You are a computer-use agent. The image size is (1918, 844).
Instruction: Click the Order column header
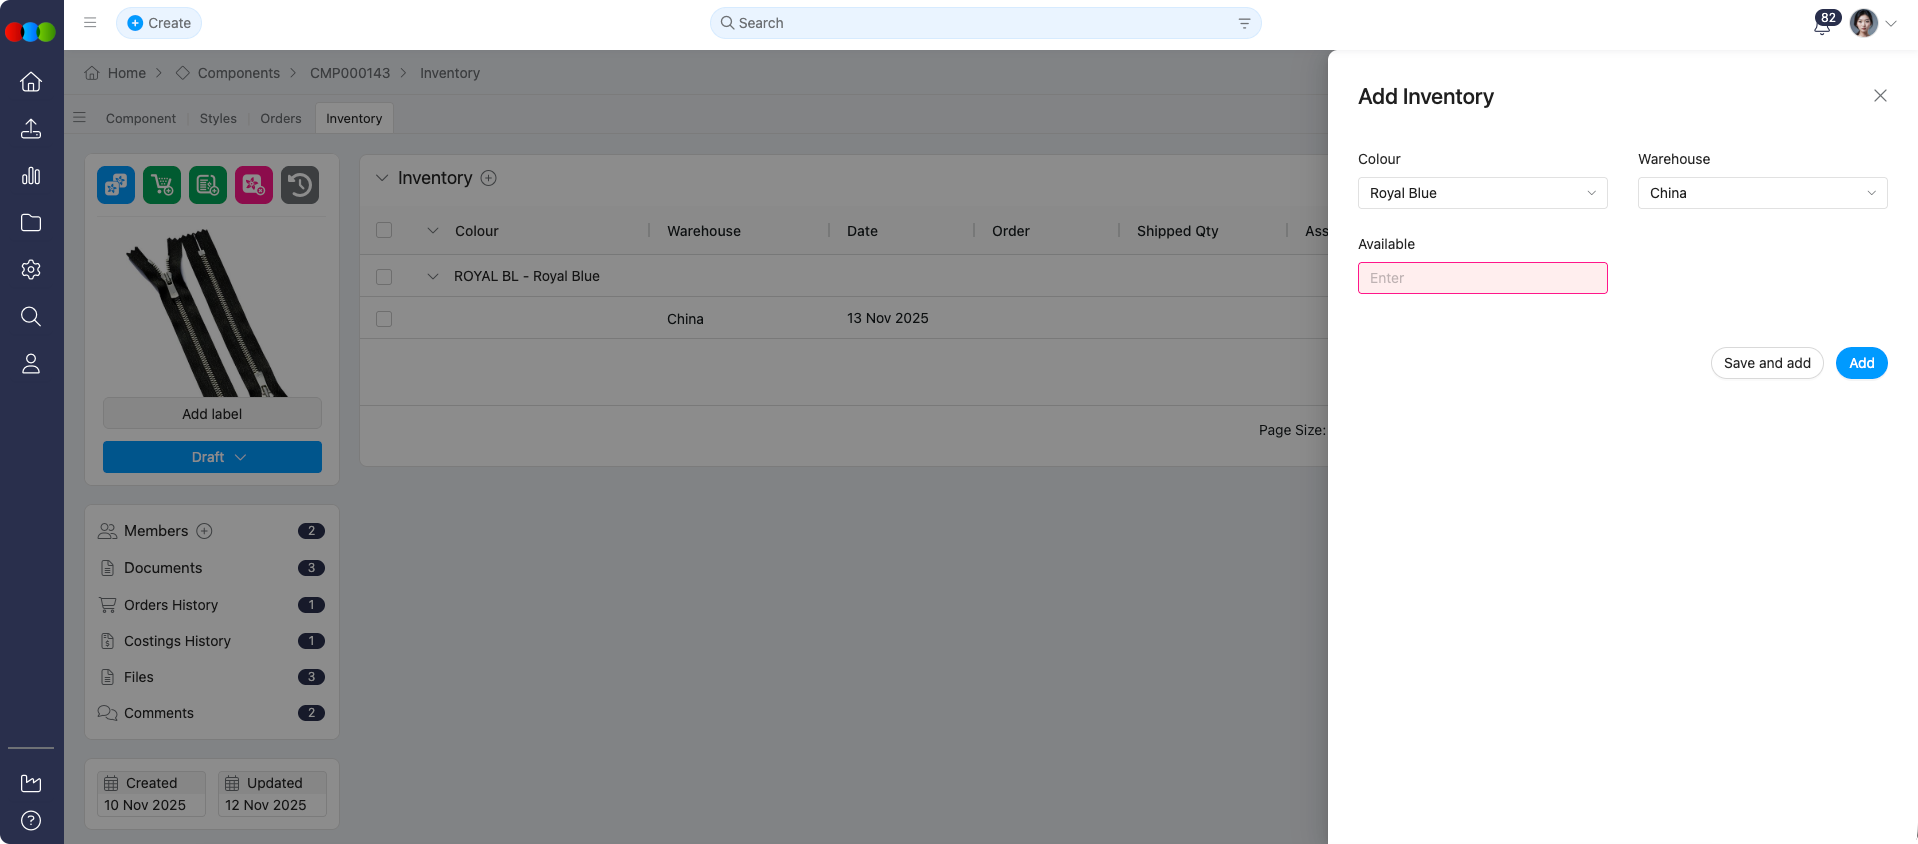1010,231
